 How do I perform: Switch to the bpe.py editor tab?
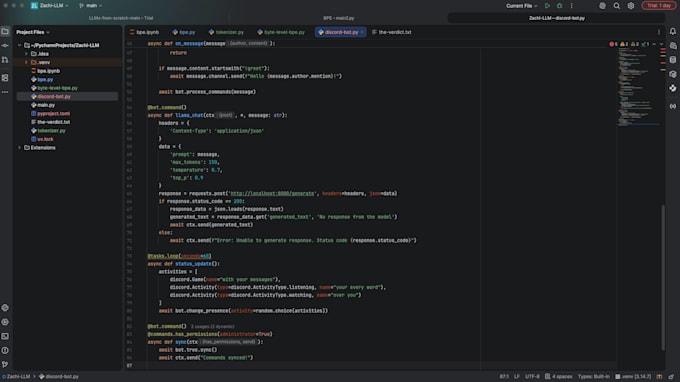pos(184,32)
